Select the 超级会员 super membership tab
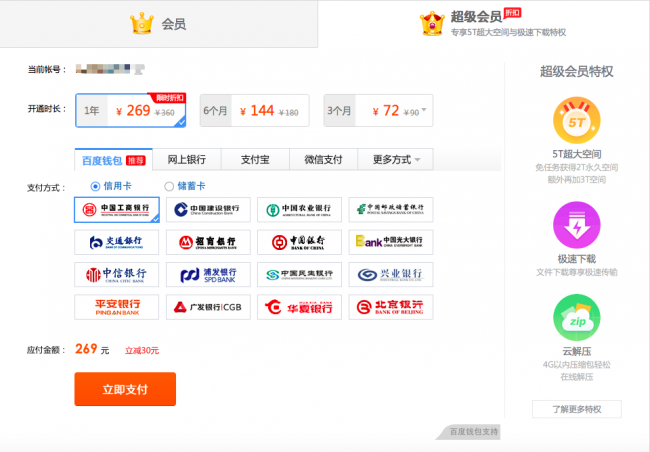This screenshot has width=650, height=452. (x=484, y=24)
